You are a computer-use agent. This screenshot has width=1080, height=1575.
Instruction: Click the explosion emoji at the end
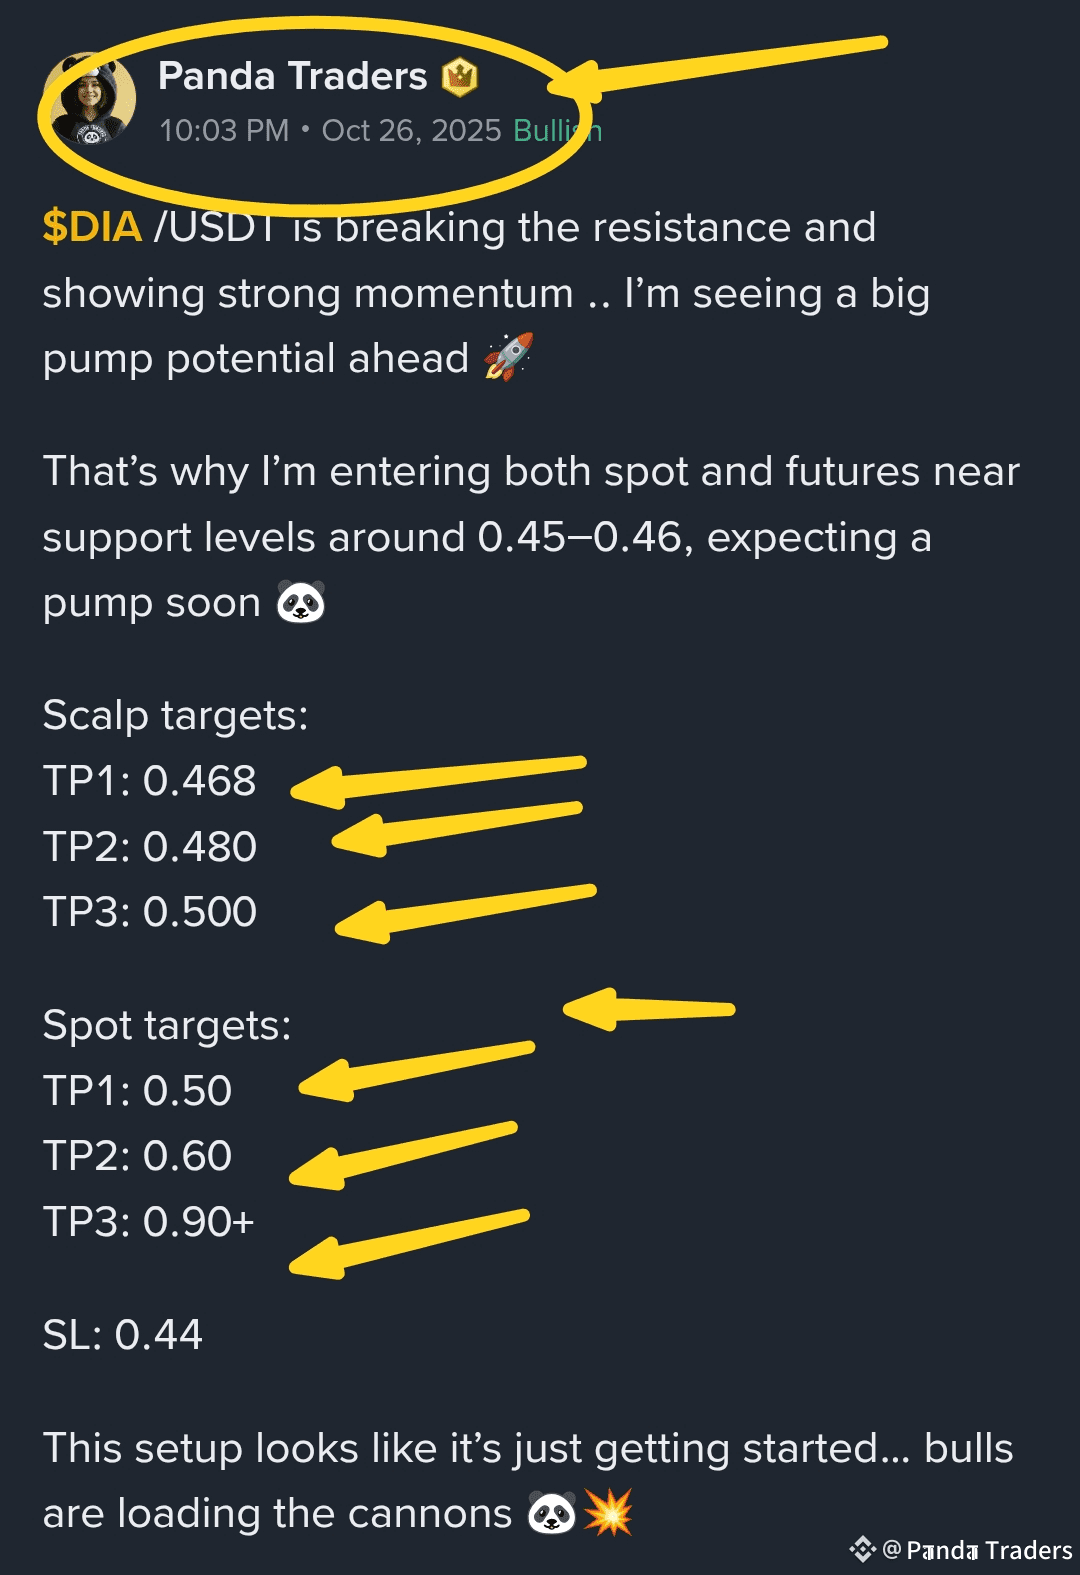[608, 1512]
